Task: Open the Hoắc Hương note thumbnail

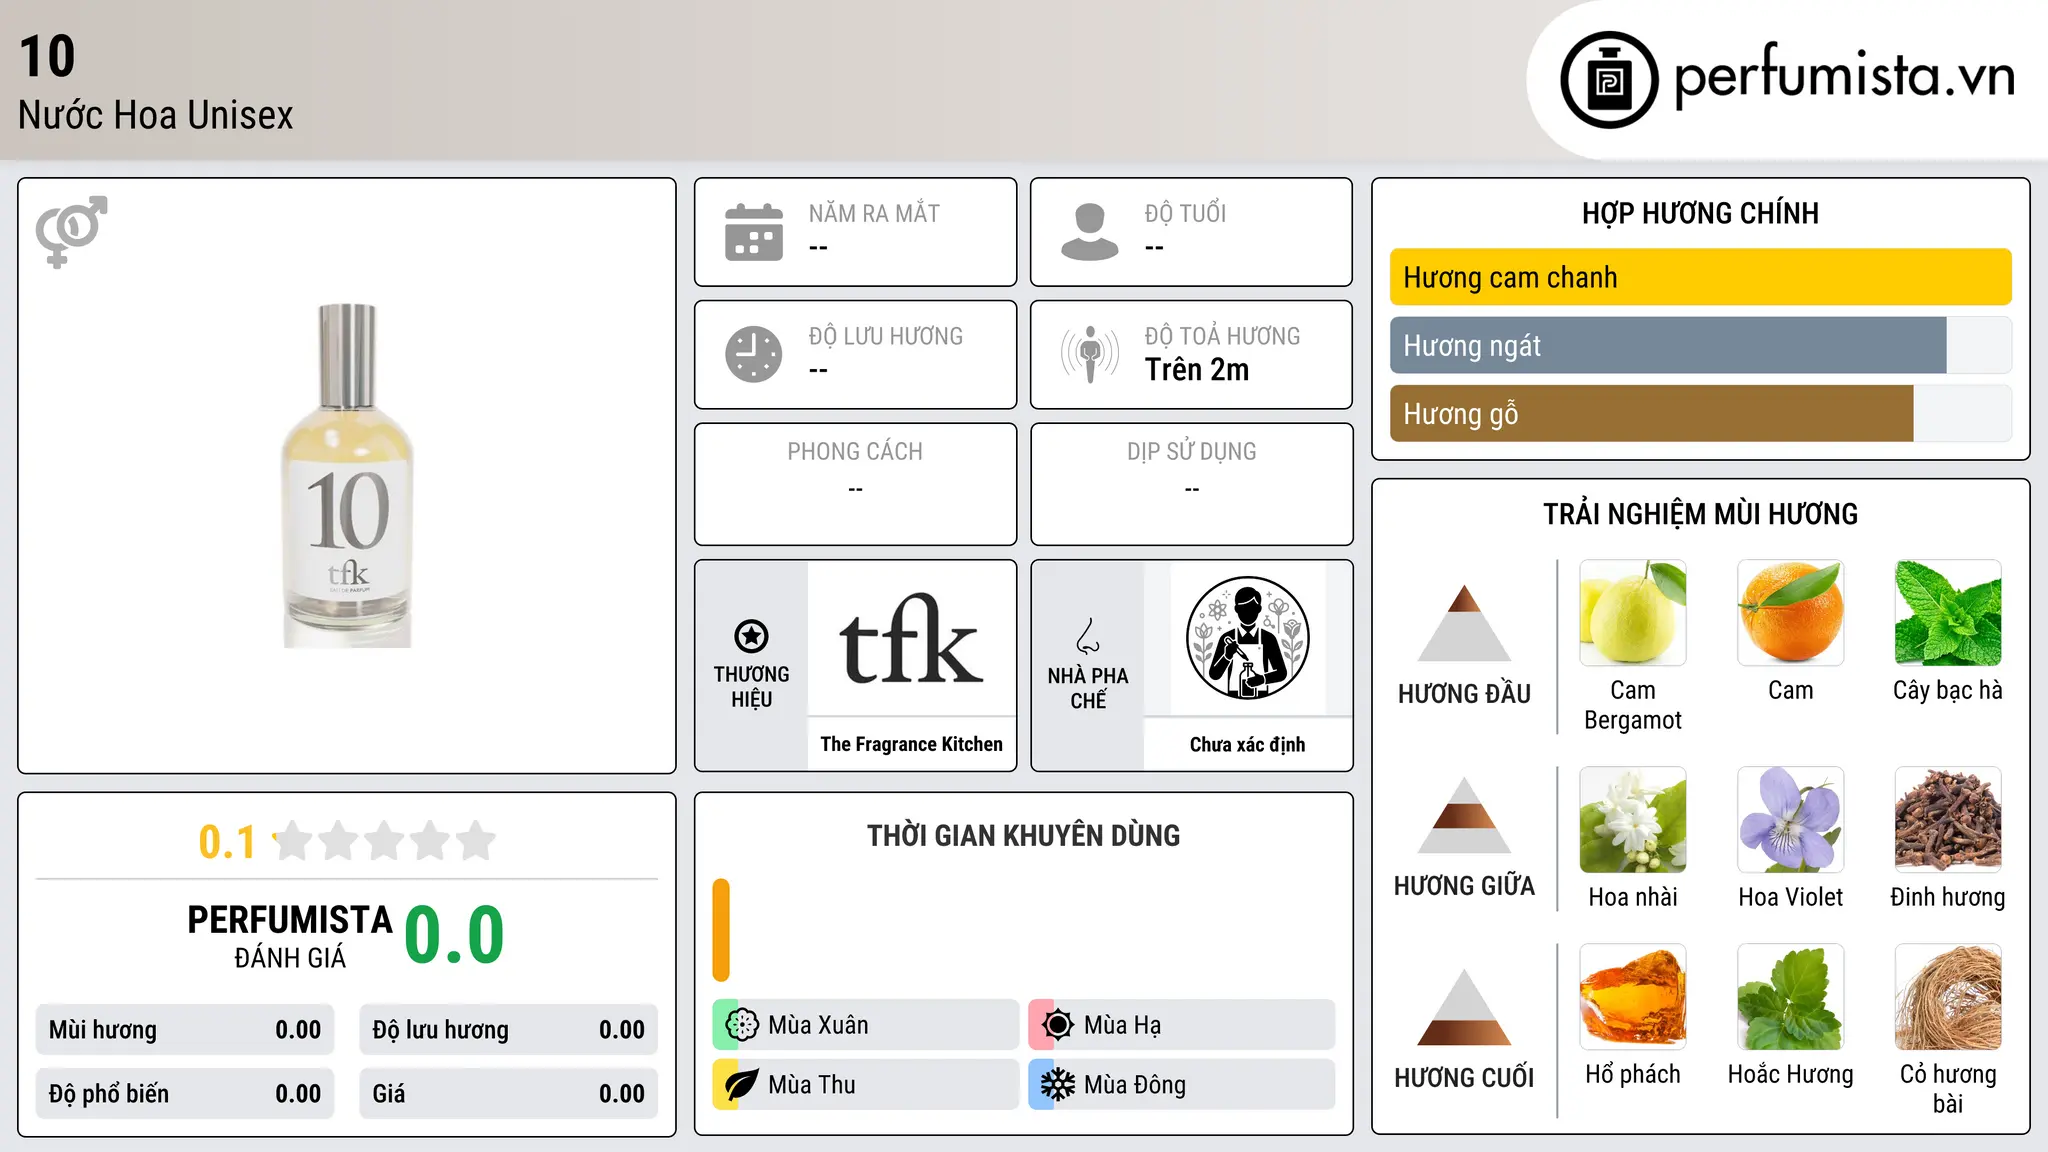Action: click(1790, 996)
